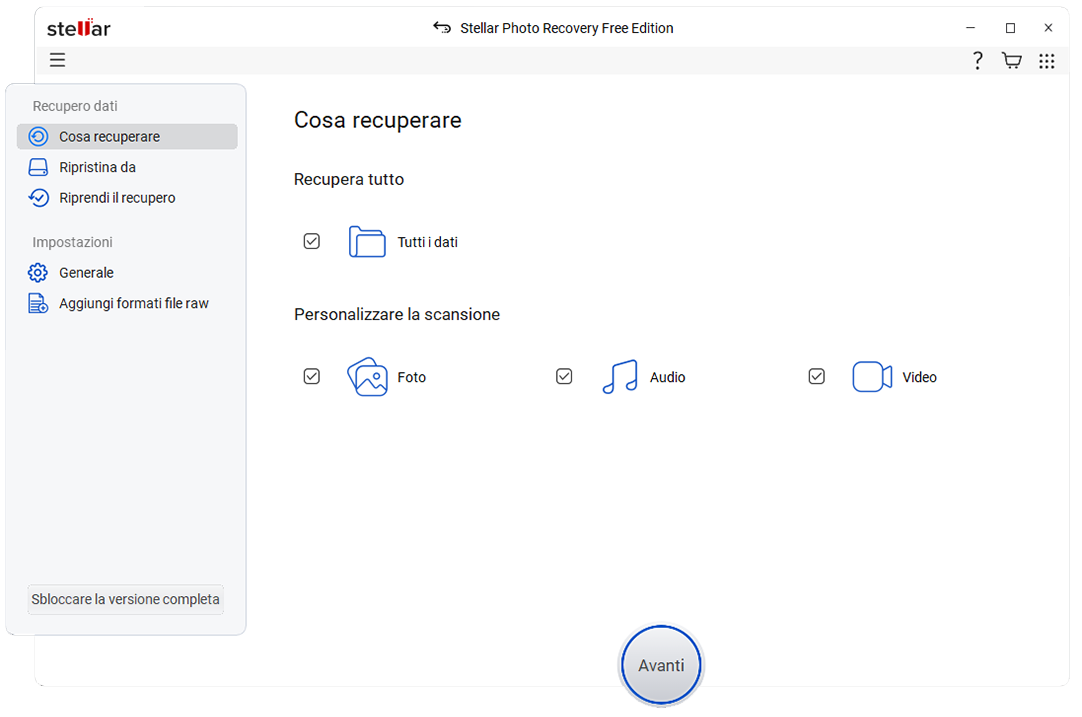Click the Stellar logo
This screenshot has width=1082, height=717.
79,28
